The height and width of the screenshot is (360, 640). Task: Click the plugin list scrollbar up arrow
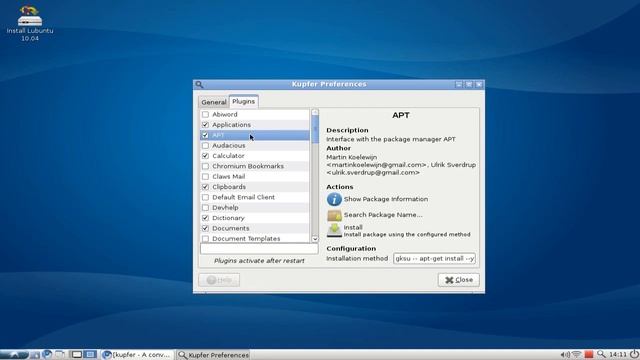coord(315,113)
